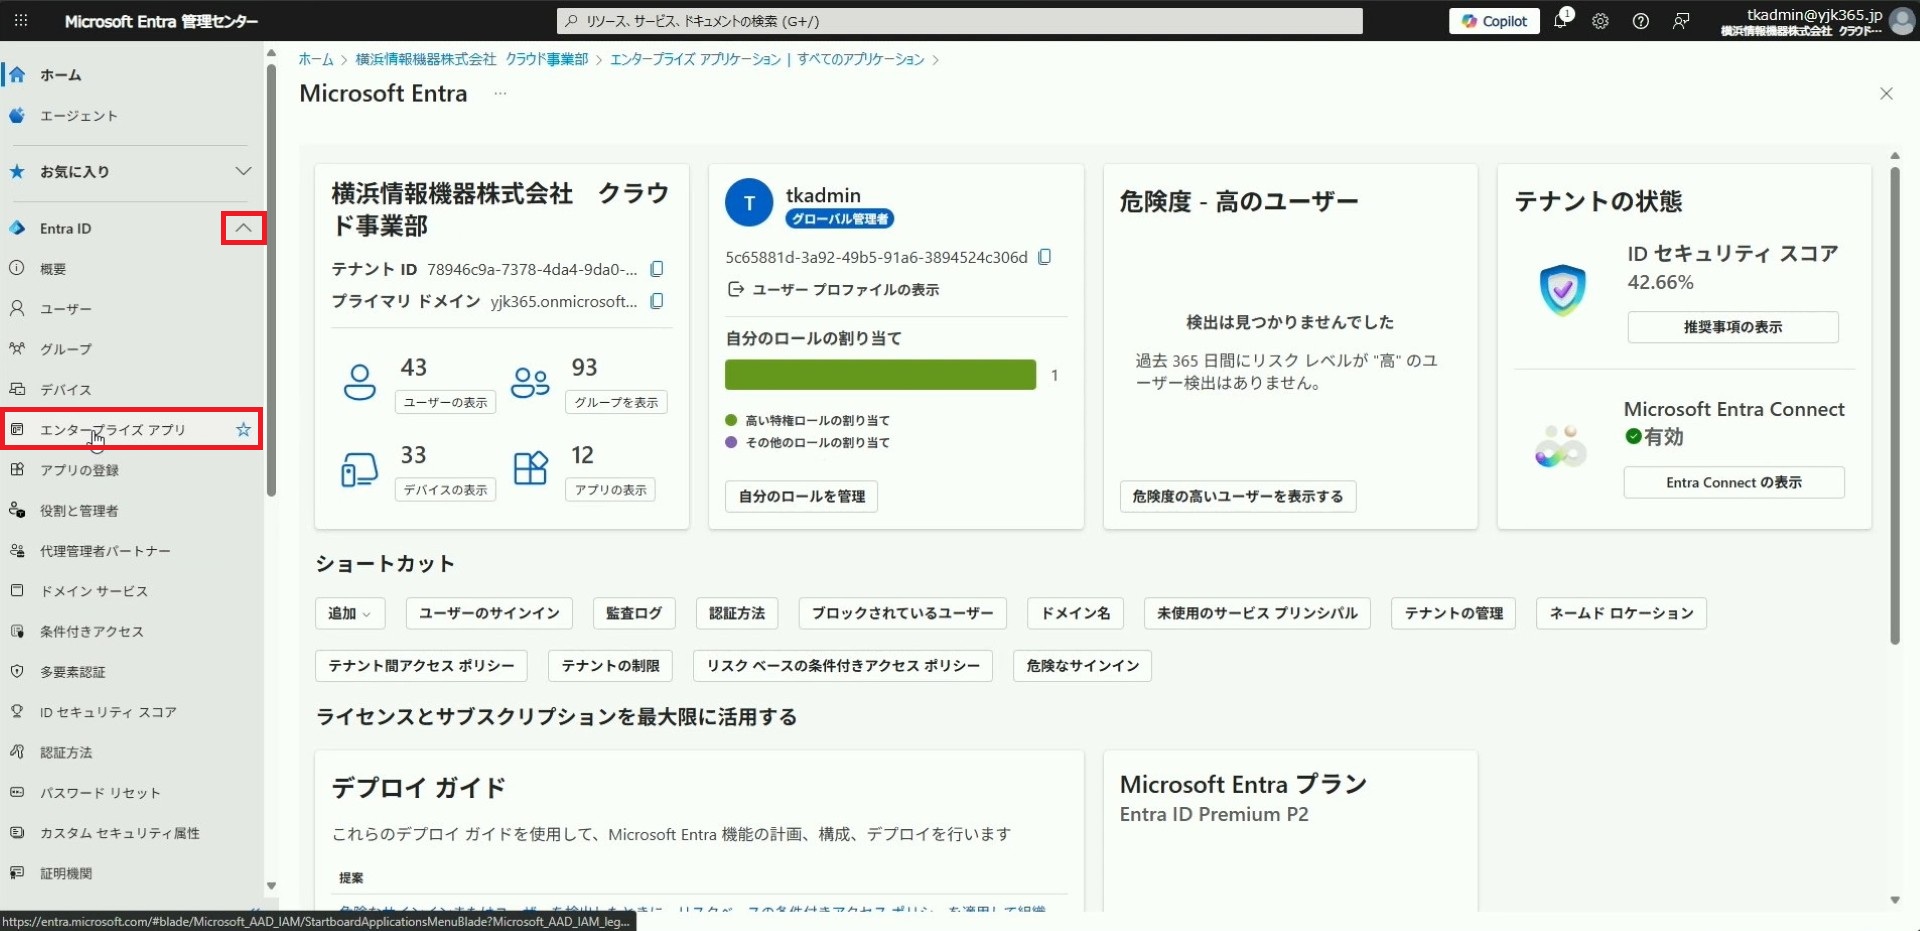
Task: Toggle favorite star for エンタープライズ アプリ
Action: [x=243, y=430]
